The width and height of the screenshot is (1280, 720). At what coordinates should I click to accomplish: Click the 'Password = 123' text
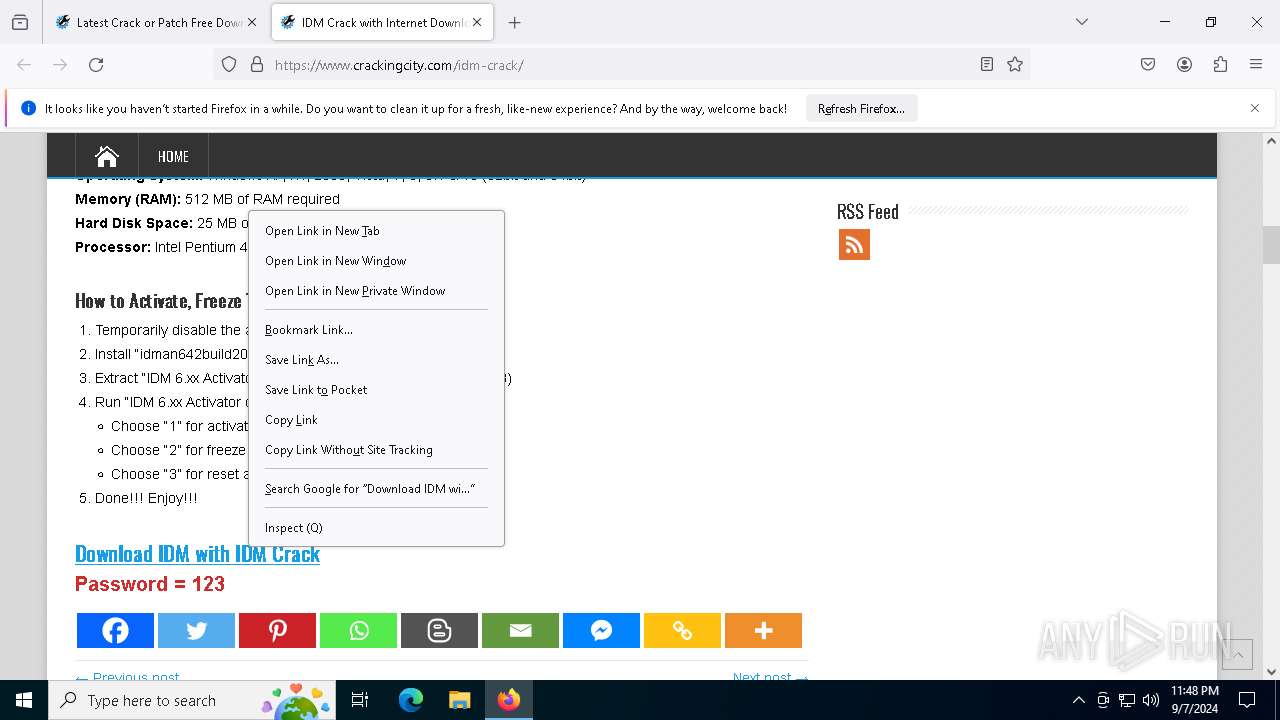[x=150, y=584]
